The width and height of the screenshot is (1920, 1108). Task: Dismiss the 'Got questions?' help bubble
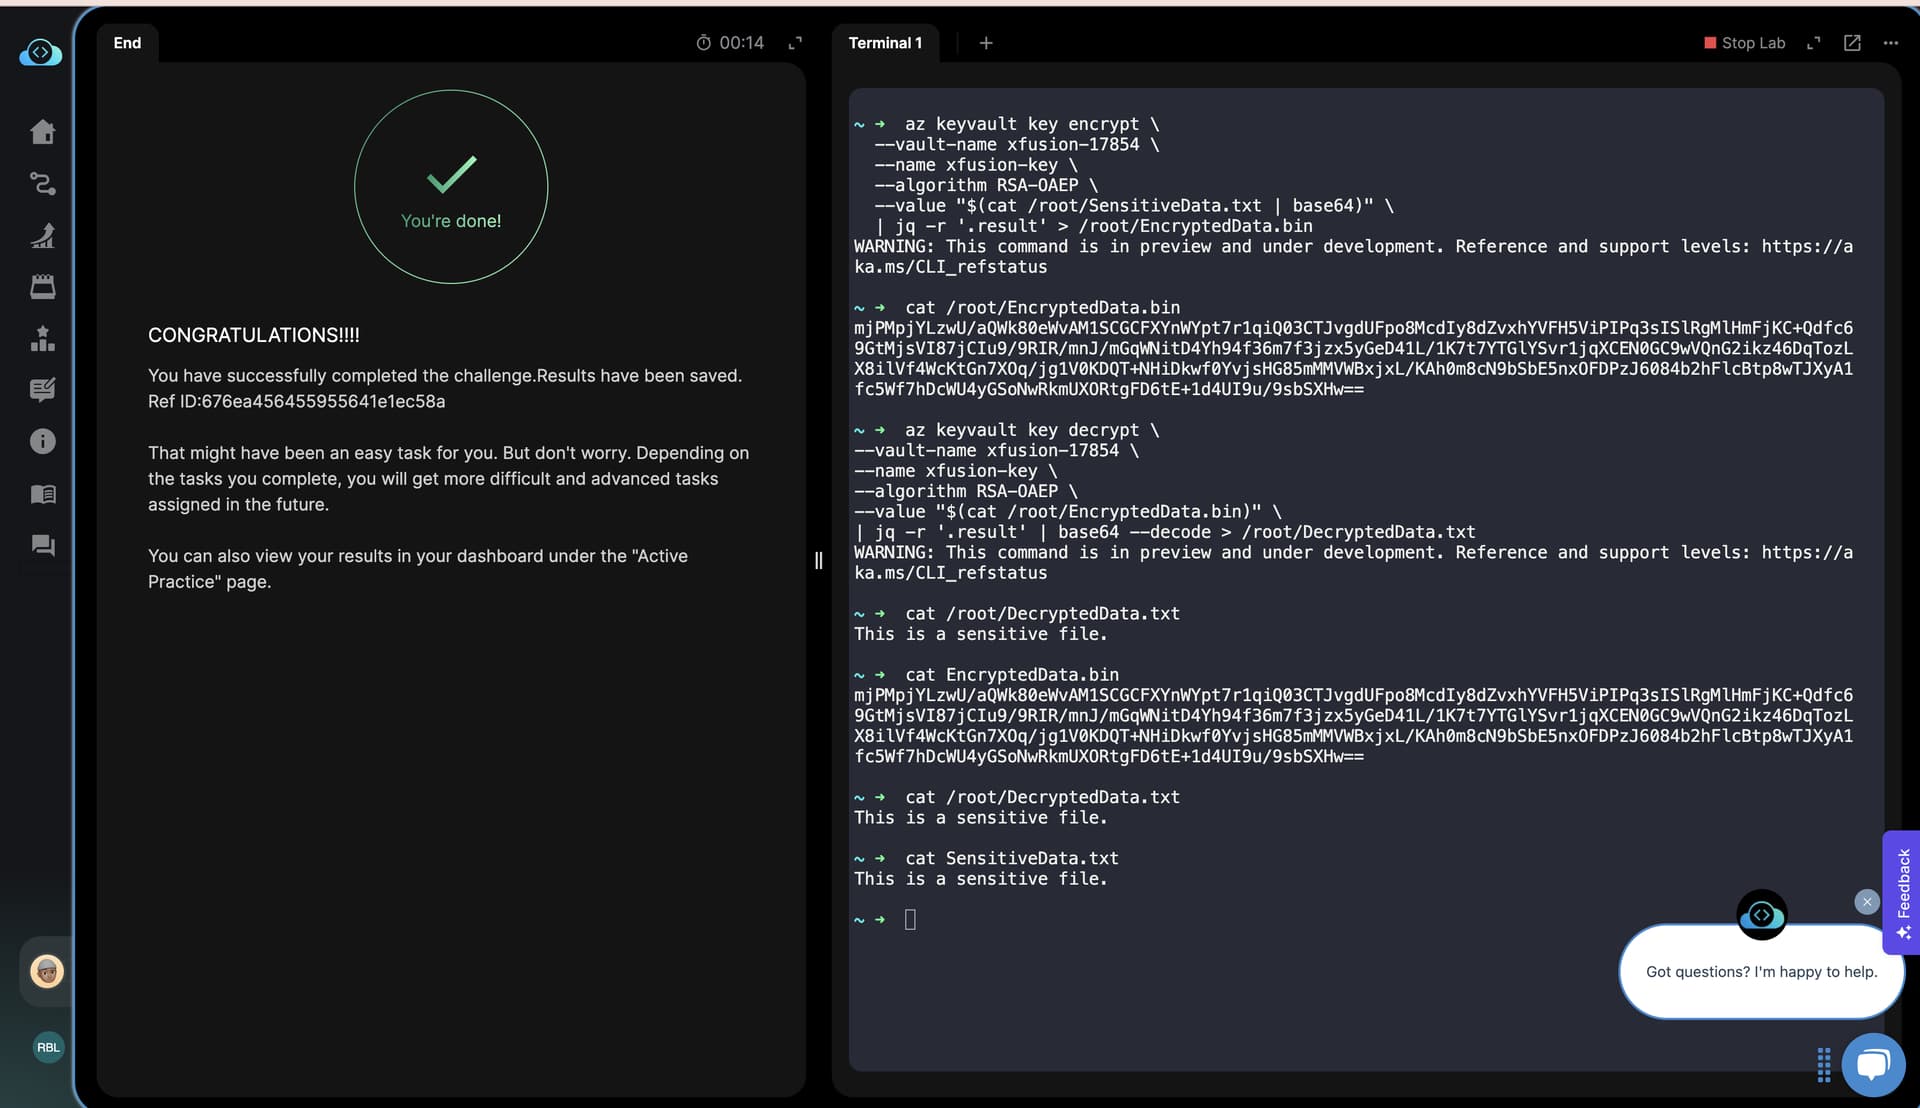[1866, 902]
